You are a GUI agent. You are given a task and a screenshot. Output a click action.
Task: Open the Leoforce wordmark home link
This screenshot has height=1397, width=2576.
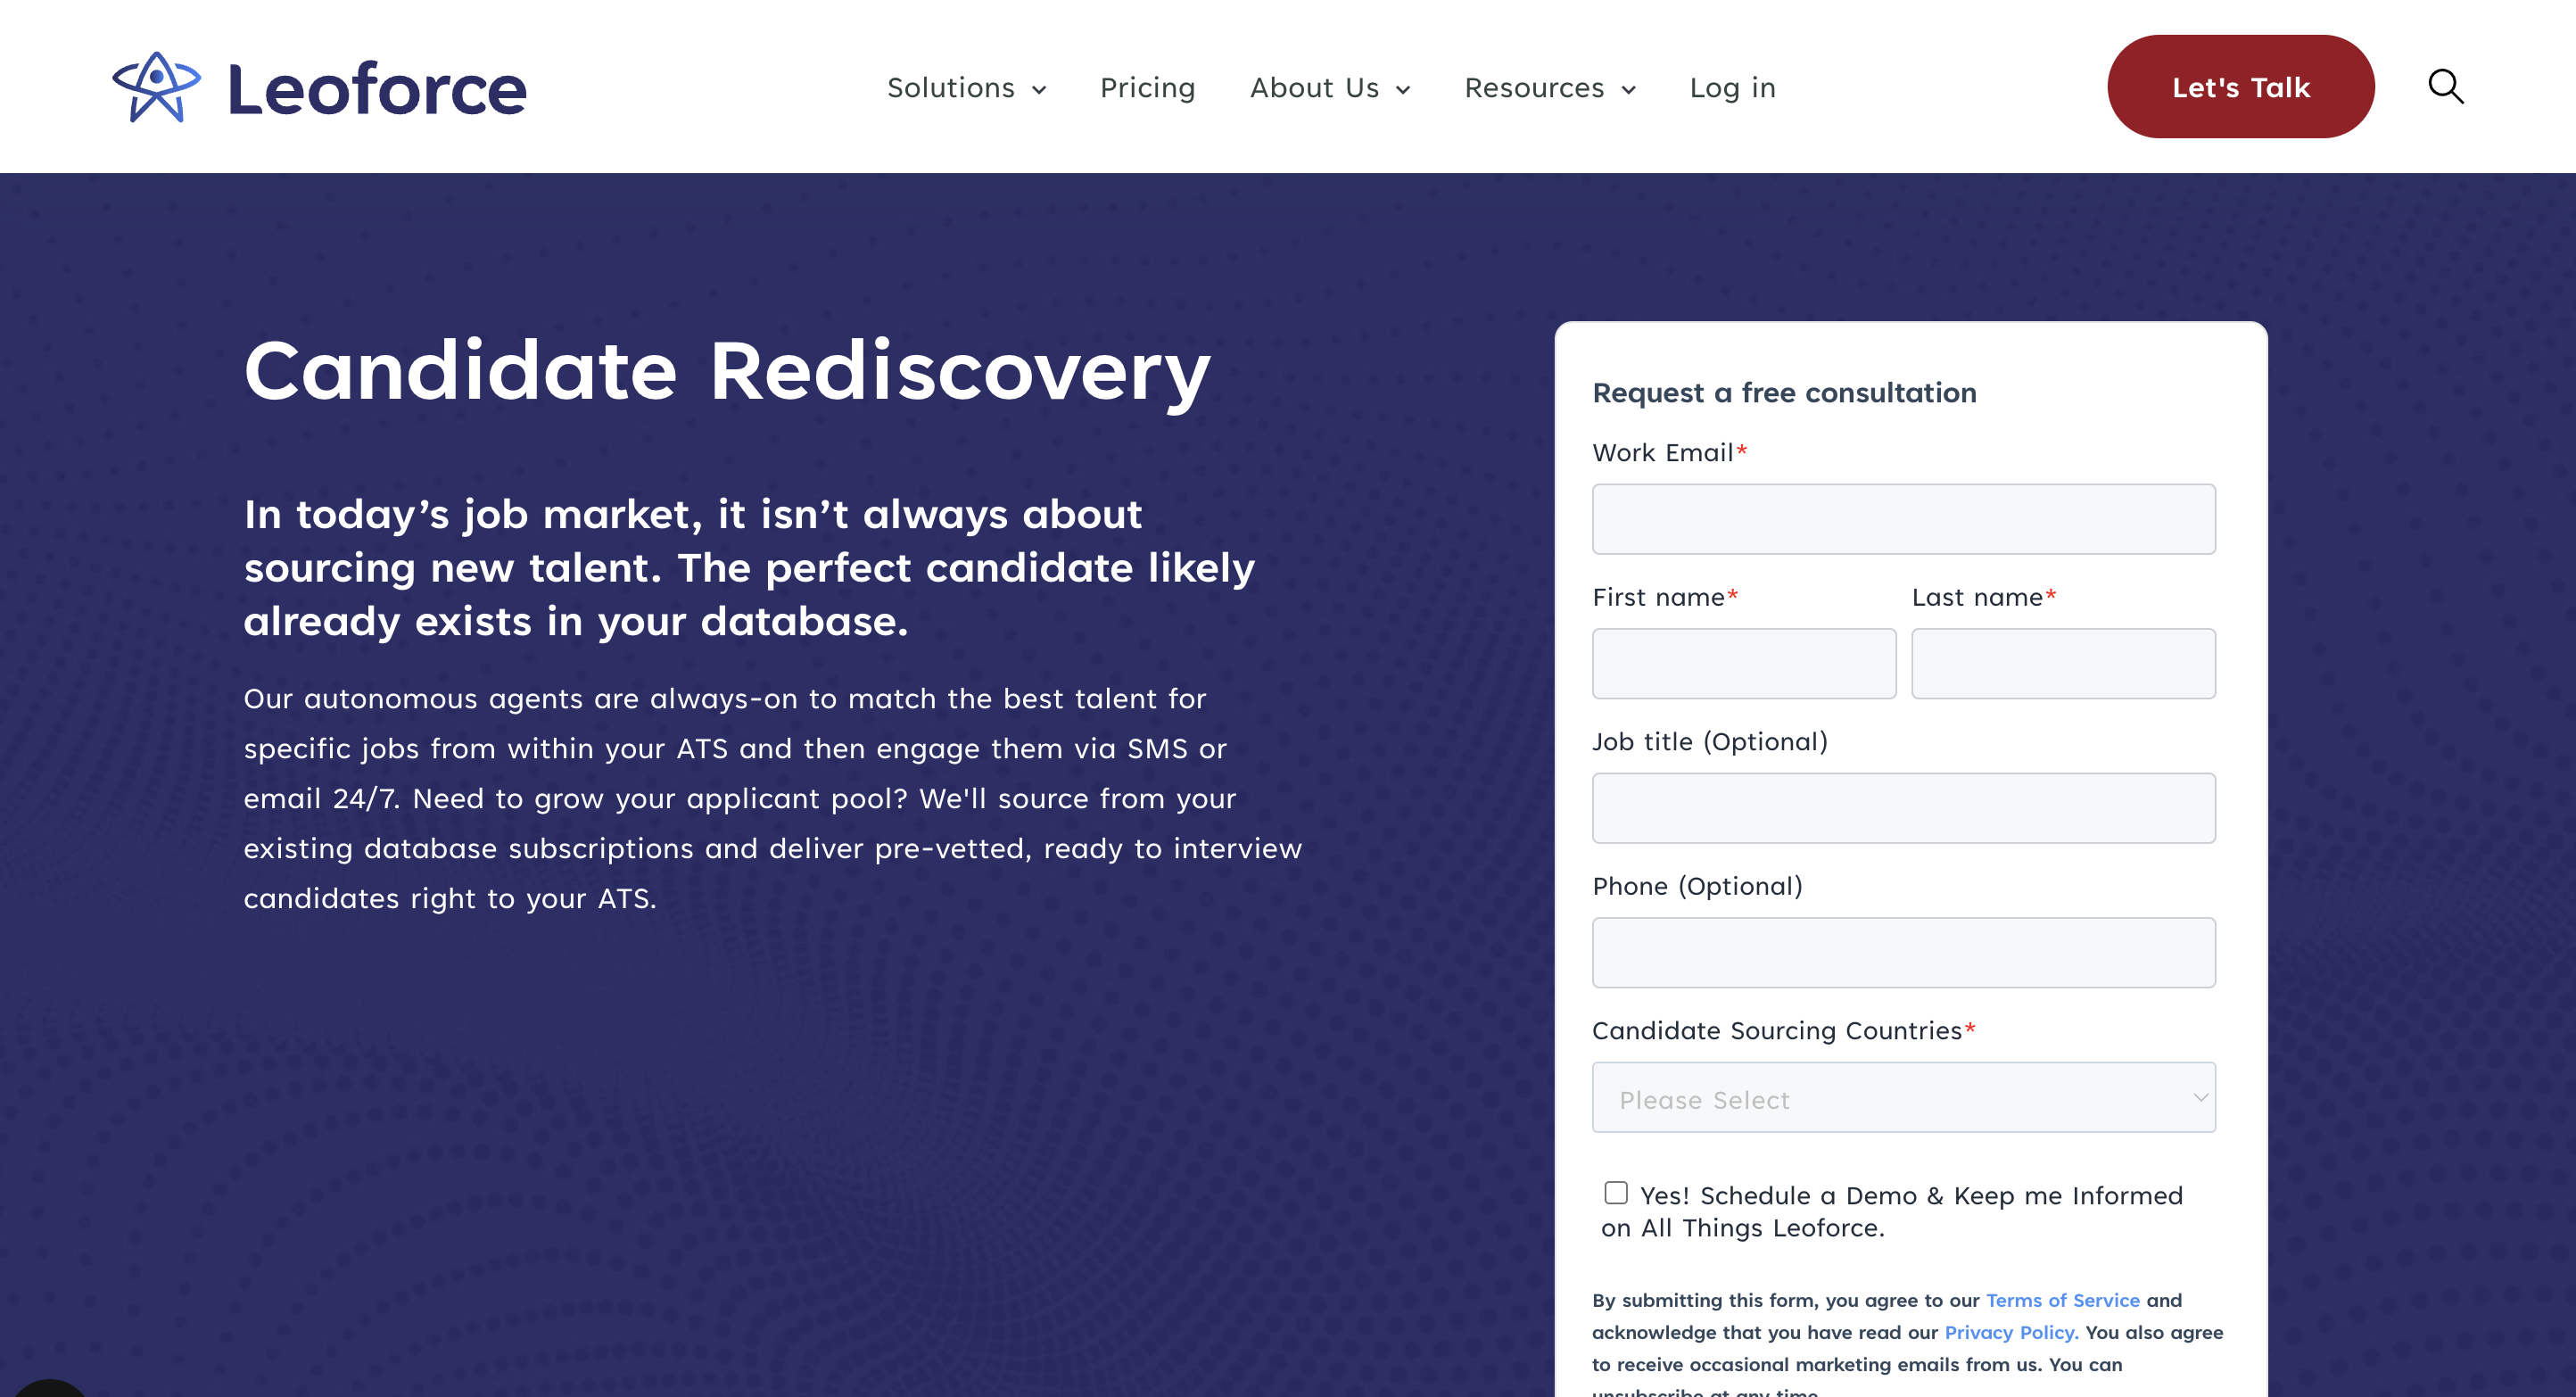[377, 89]
